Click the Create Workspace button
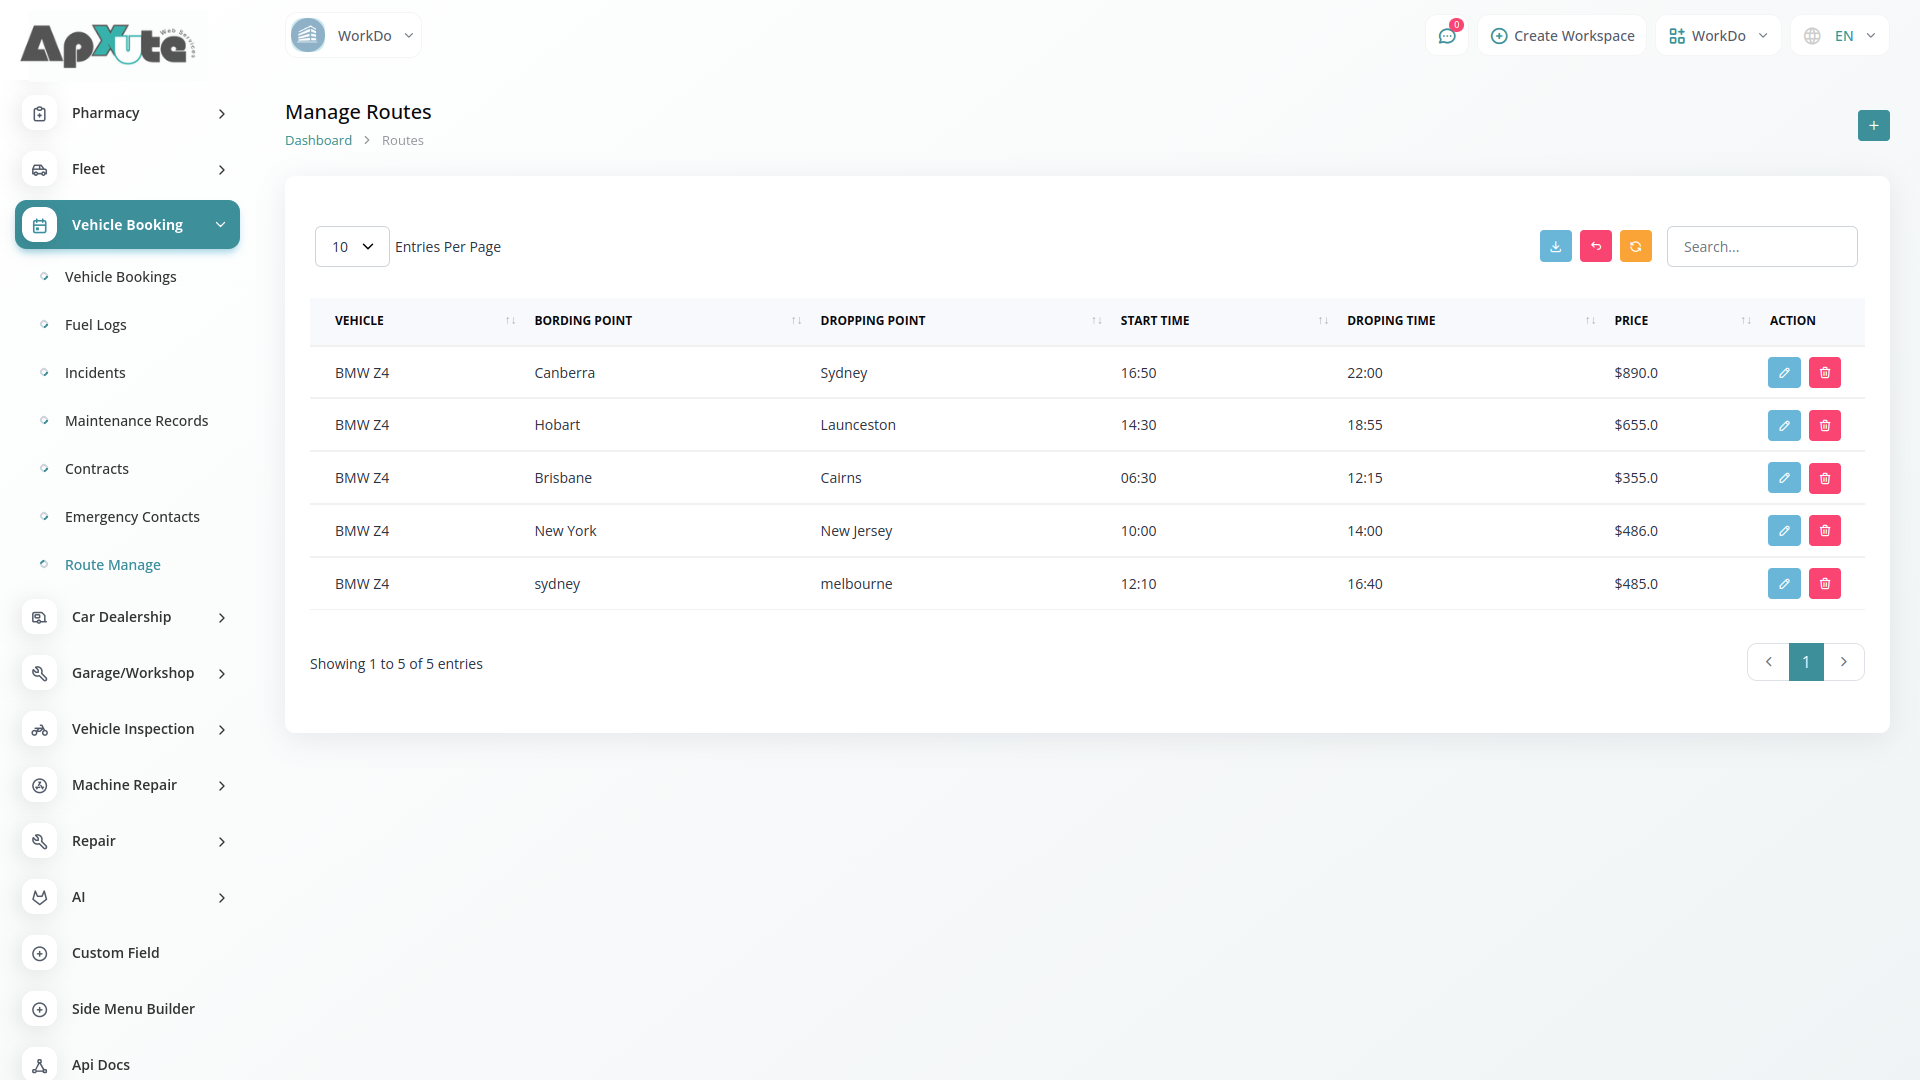Screen dimensions: 1920x1080 tap(1562, 36)
